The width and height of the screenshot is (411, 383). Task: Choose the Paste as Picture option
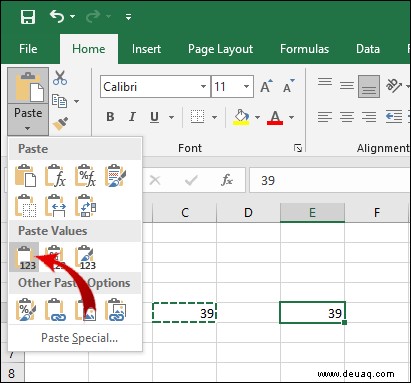pos(85,309)
